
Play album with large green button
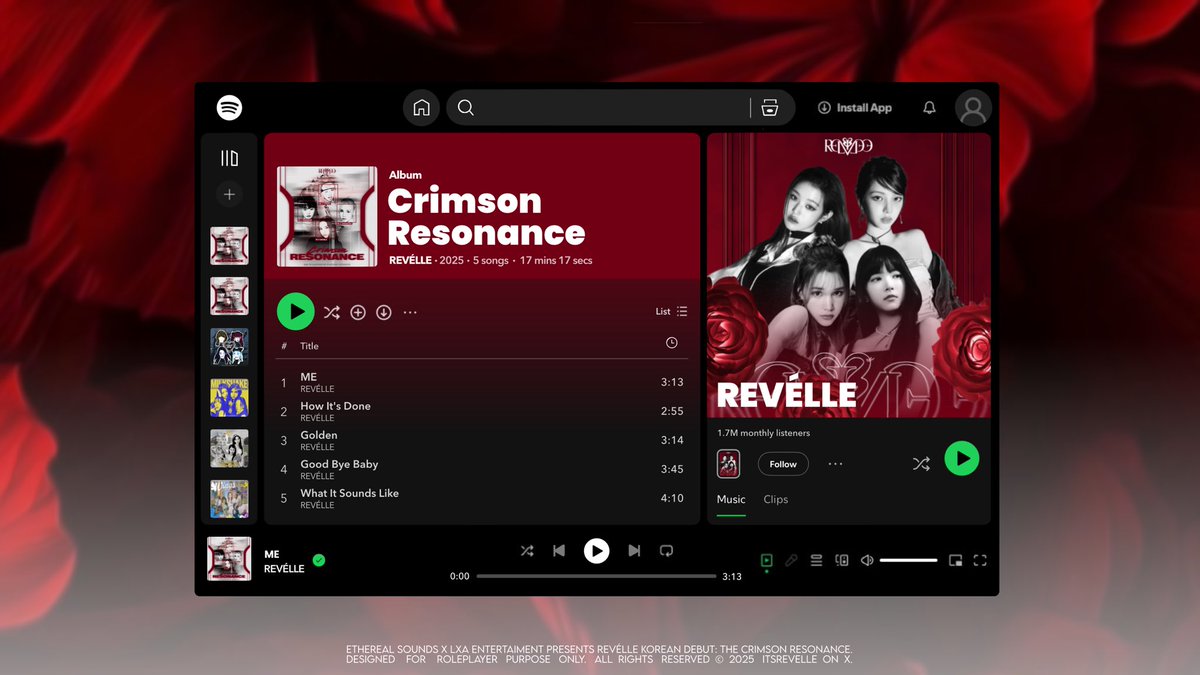296,312
